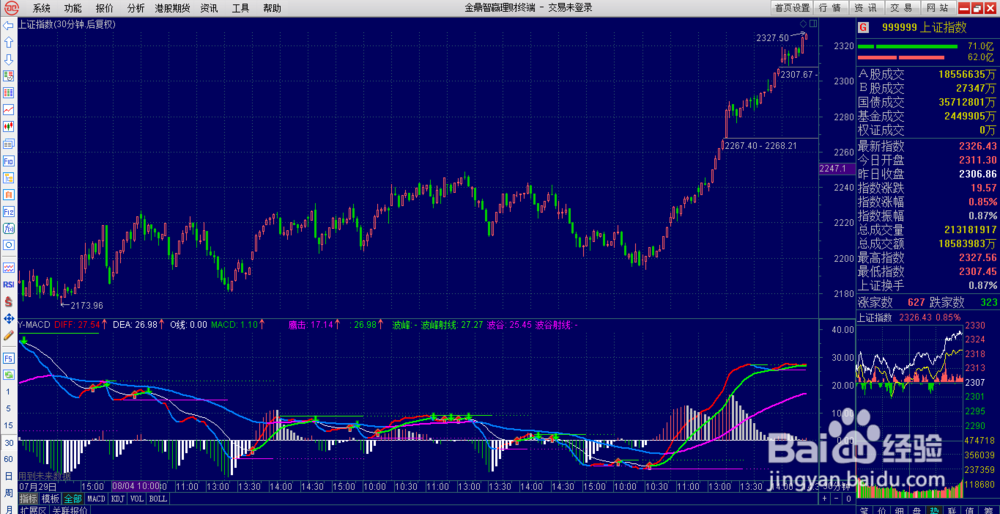1000x514 pixels.
Task: Click the back arrow icon in left sidebar
Action: 8,26
